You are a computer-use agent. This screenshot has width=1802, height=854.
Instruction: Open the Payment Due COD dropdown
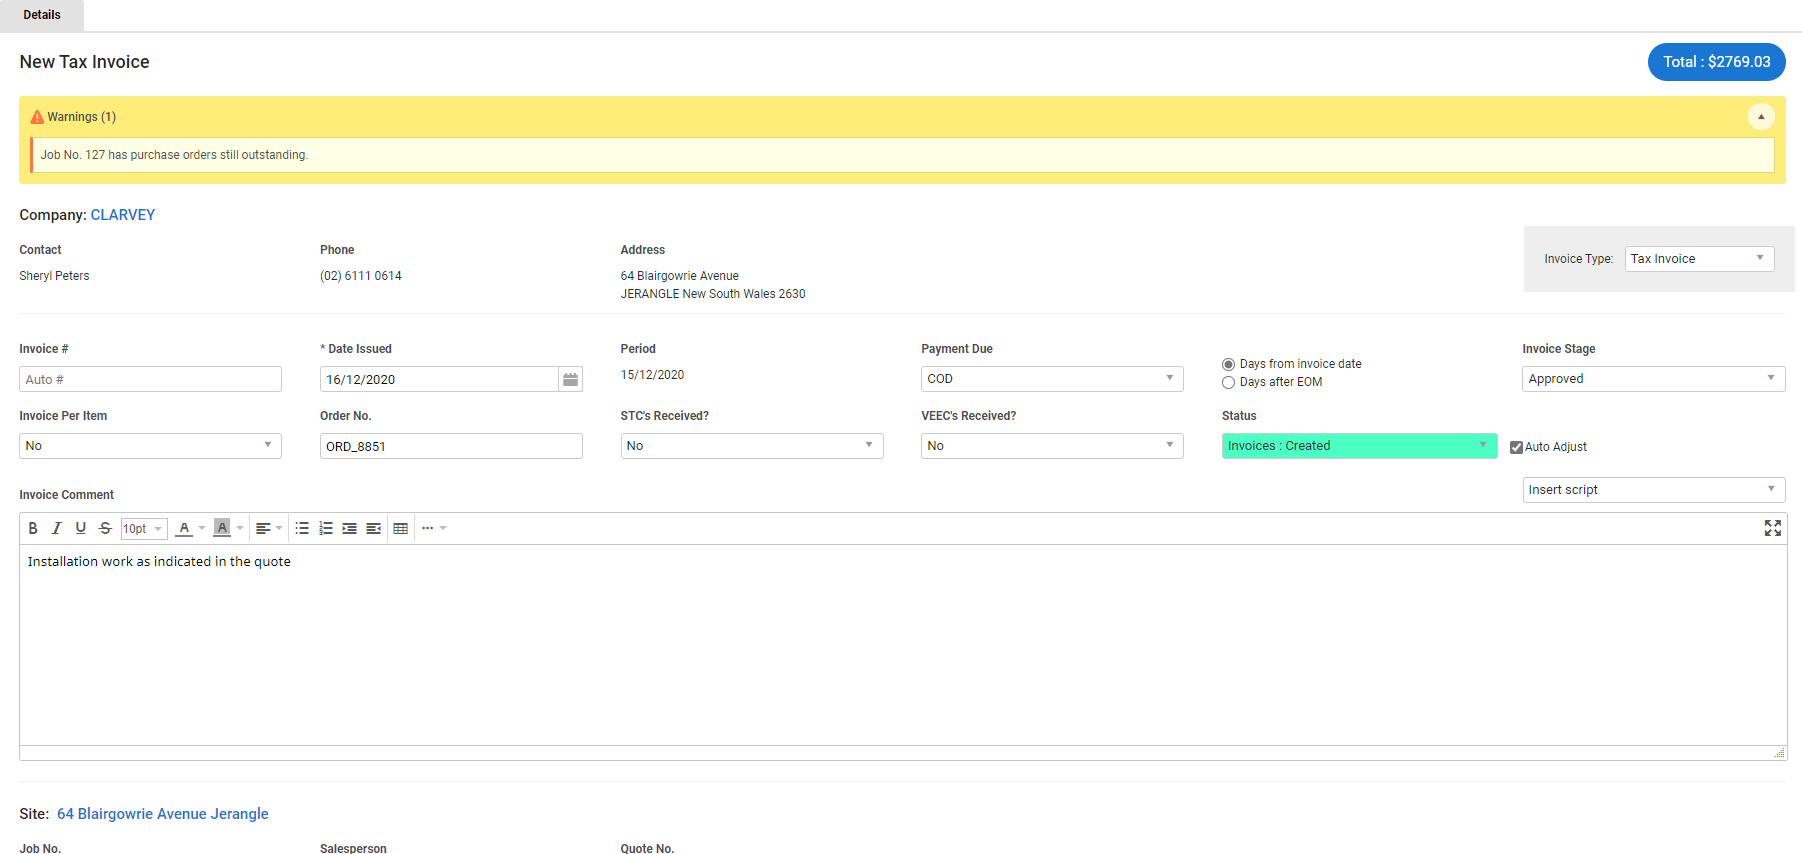coord(1052,379)
